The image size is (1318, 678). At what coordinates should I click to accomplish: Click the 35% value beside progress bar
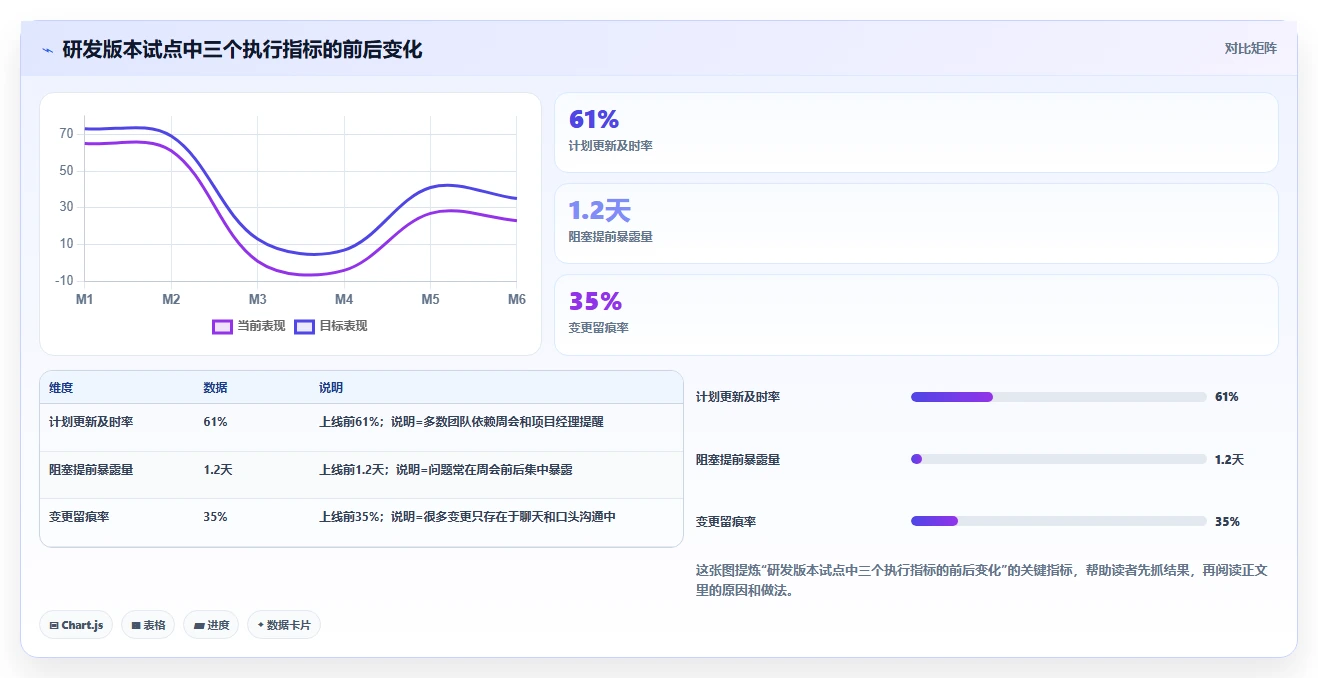1227,521
